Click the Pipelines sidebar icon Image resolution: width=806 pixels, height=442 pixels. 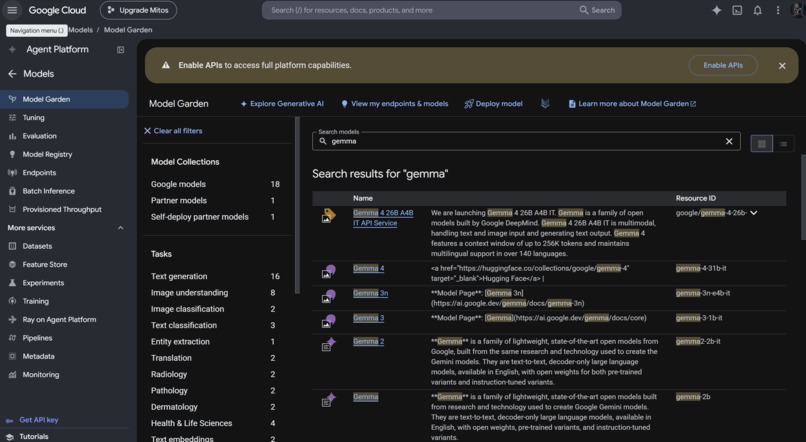(x=12, y=338)
